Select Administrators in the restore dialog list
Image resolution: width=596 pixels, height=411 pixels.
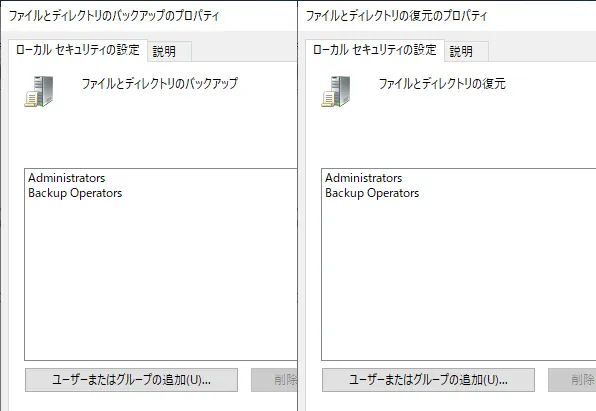point(363,178)
